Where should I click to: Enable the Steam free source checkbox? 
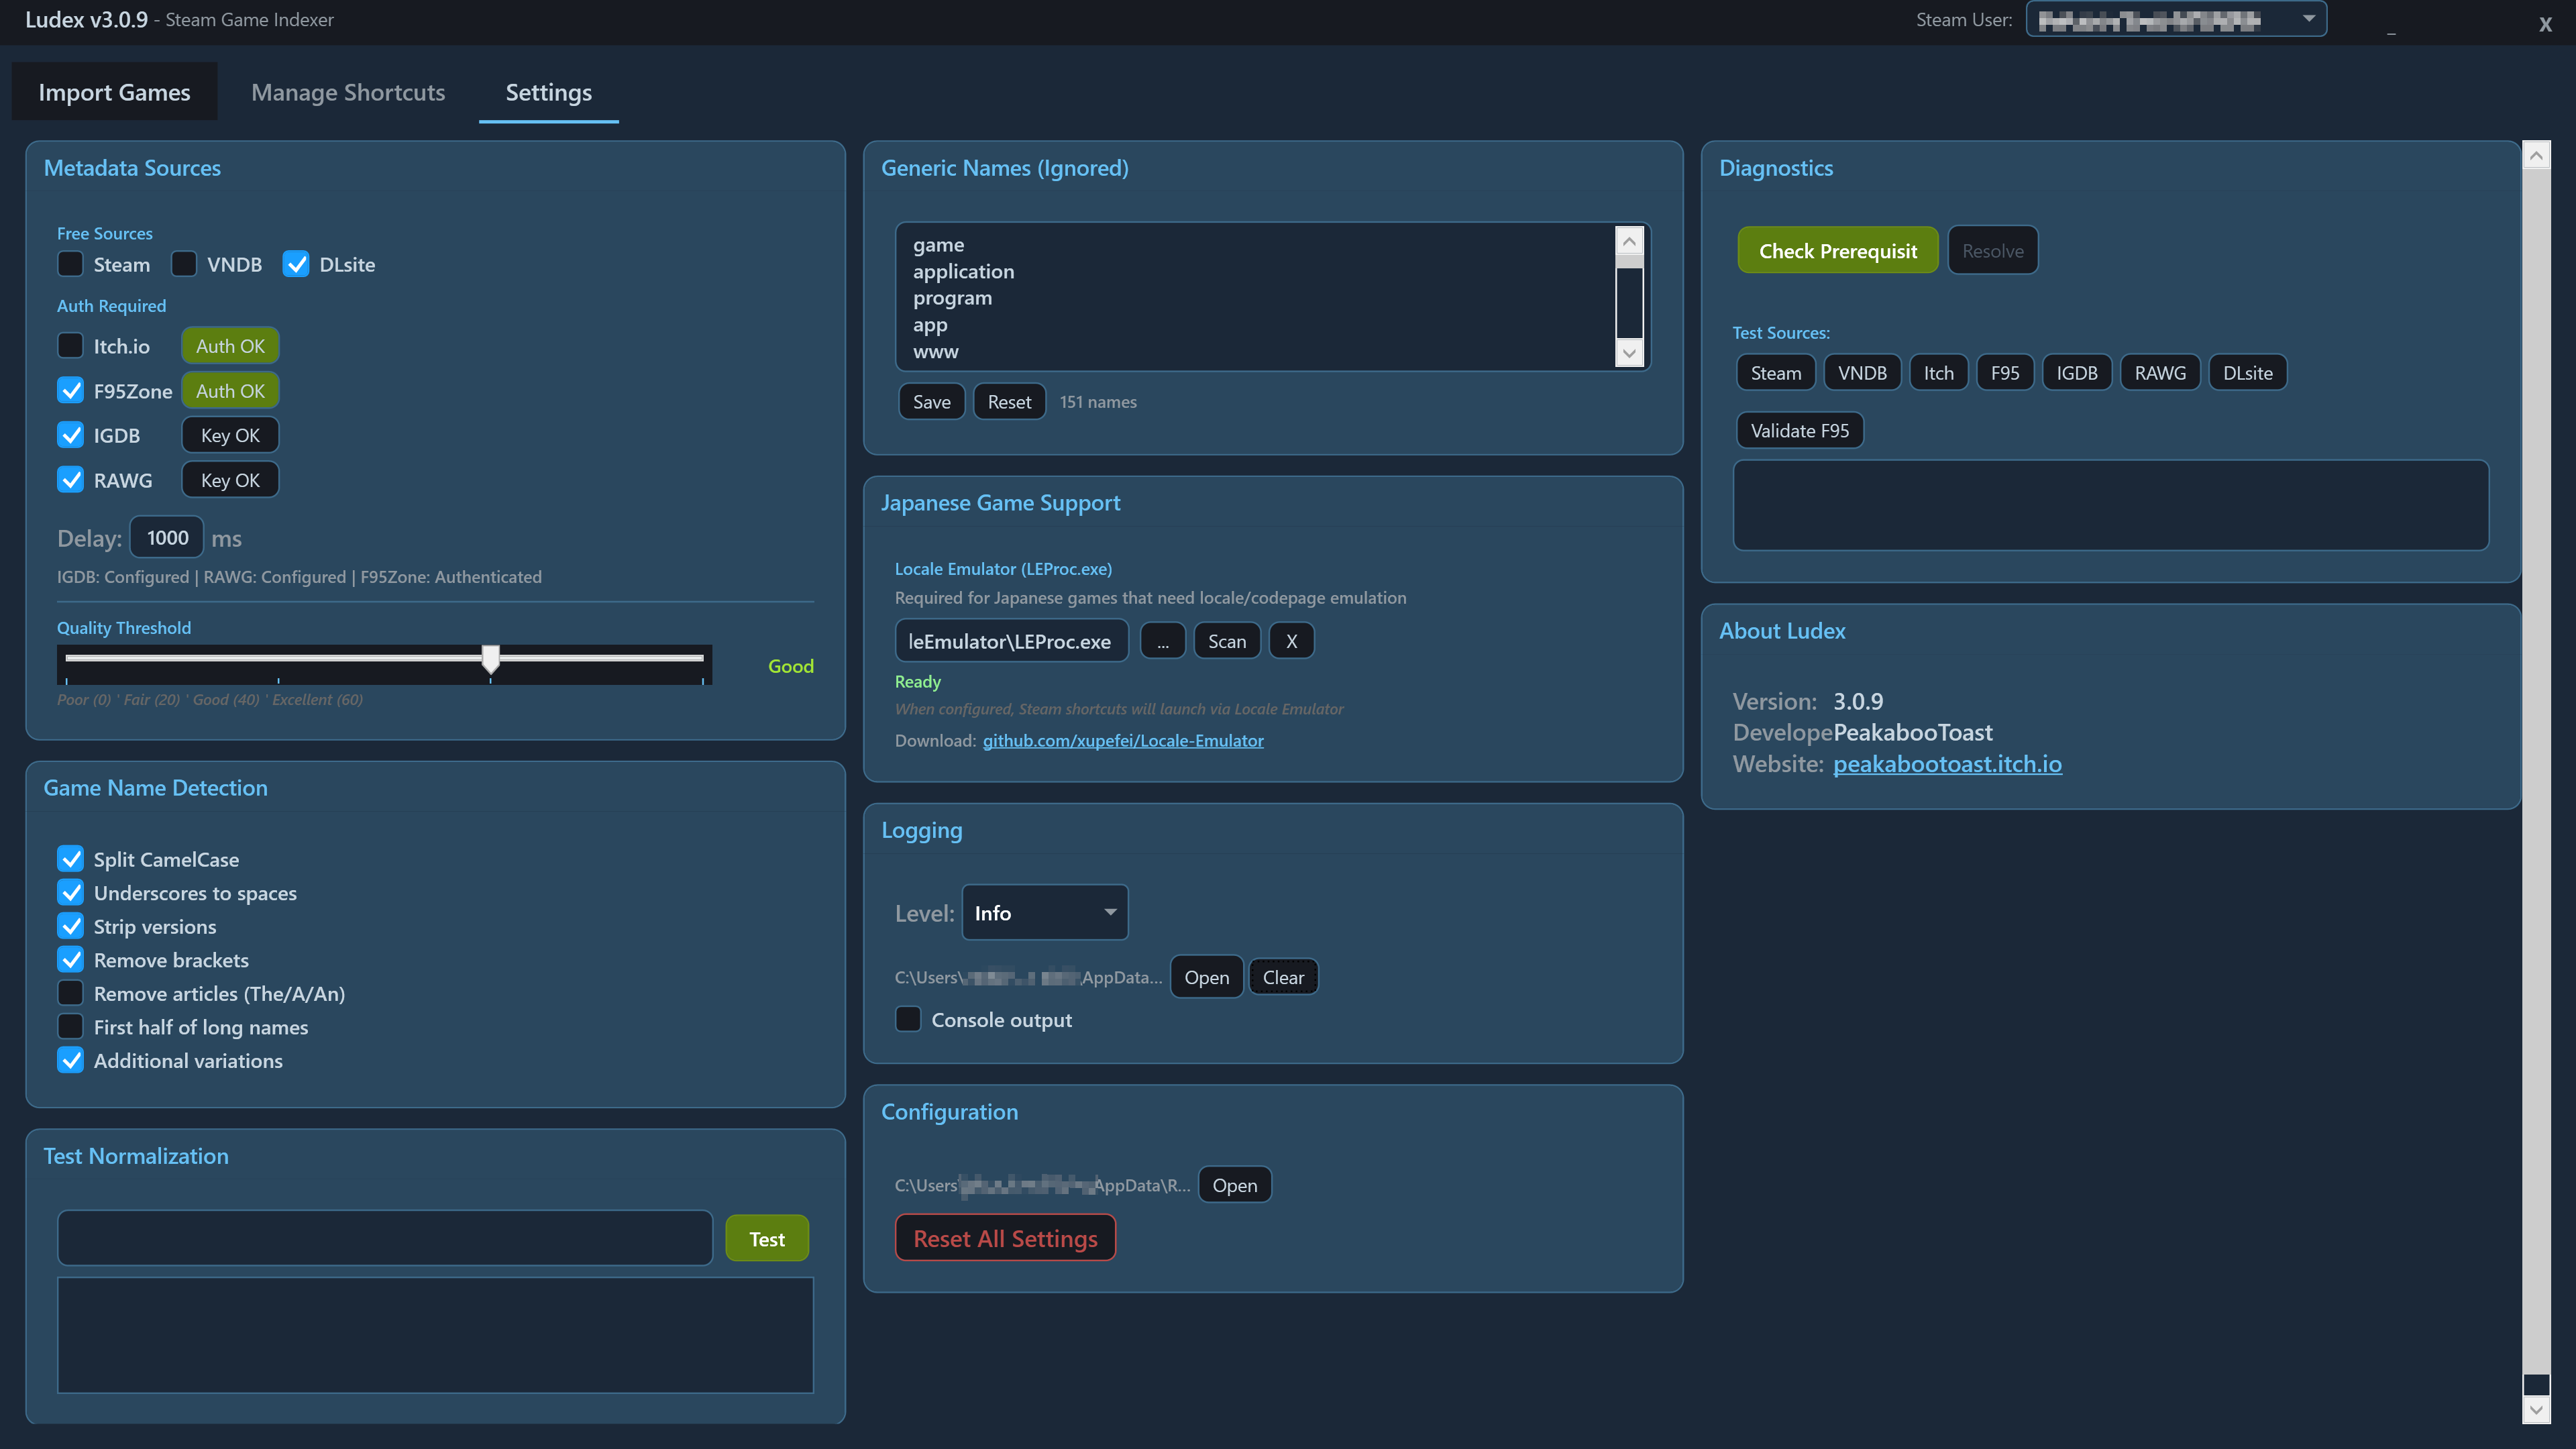(70, 264)
